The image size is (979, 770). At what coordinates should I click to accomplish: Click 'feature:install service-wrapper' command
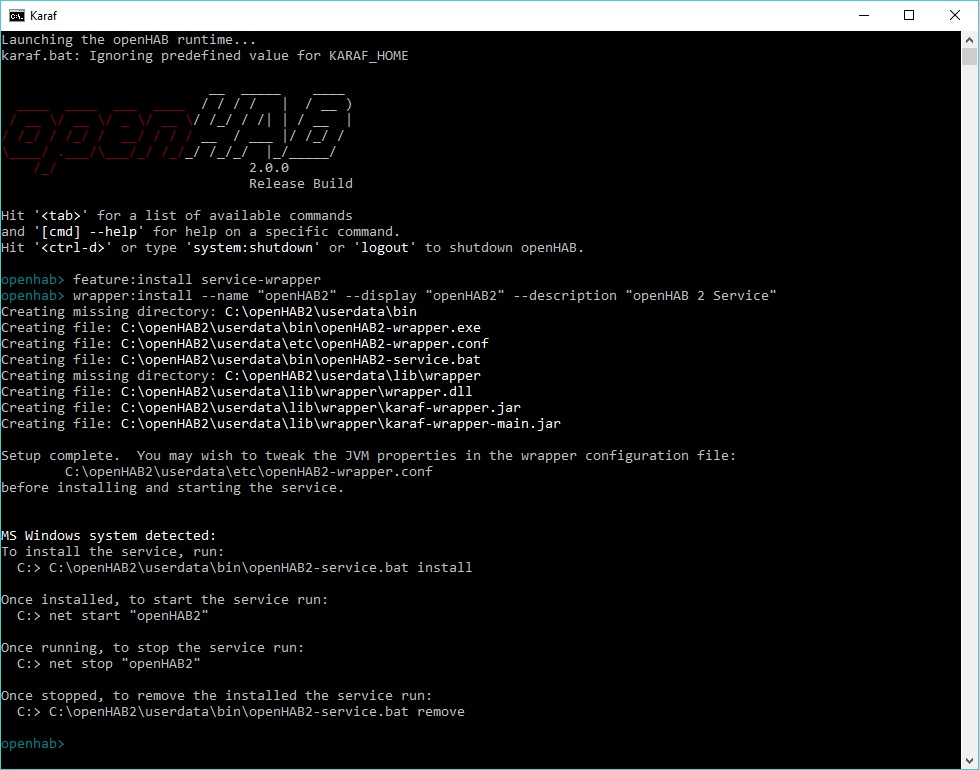pos(197,280)
